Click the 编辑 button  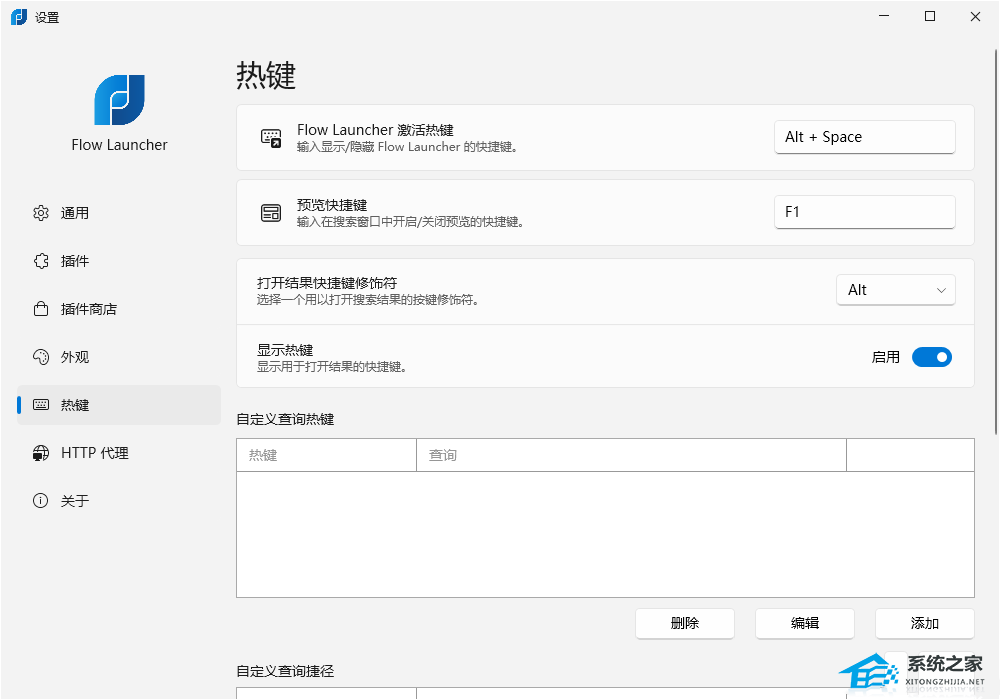click(805, 623)
